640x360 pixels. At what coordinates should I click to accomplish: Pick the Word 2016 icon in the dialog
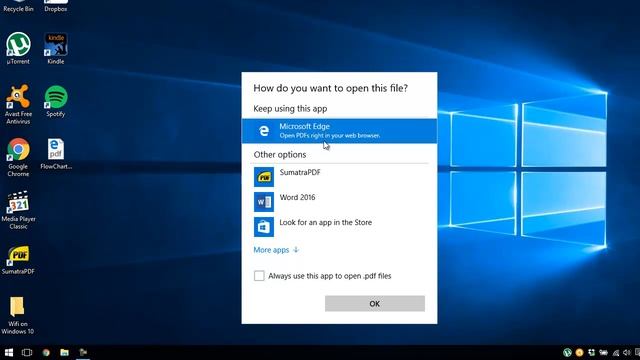pyautogui.click(x=264, y=202)
